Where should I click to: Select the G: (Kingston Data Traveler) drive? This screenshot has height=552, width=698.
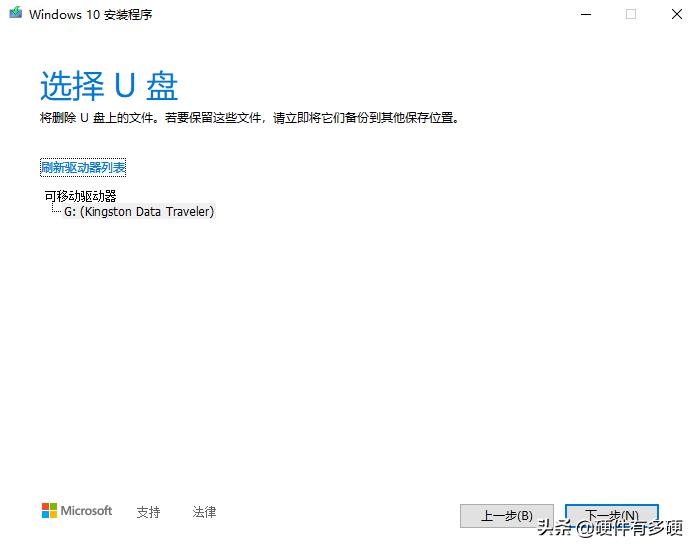click(139, 211)
